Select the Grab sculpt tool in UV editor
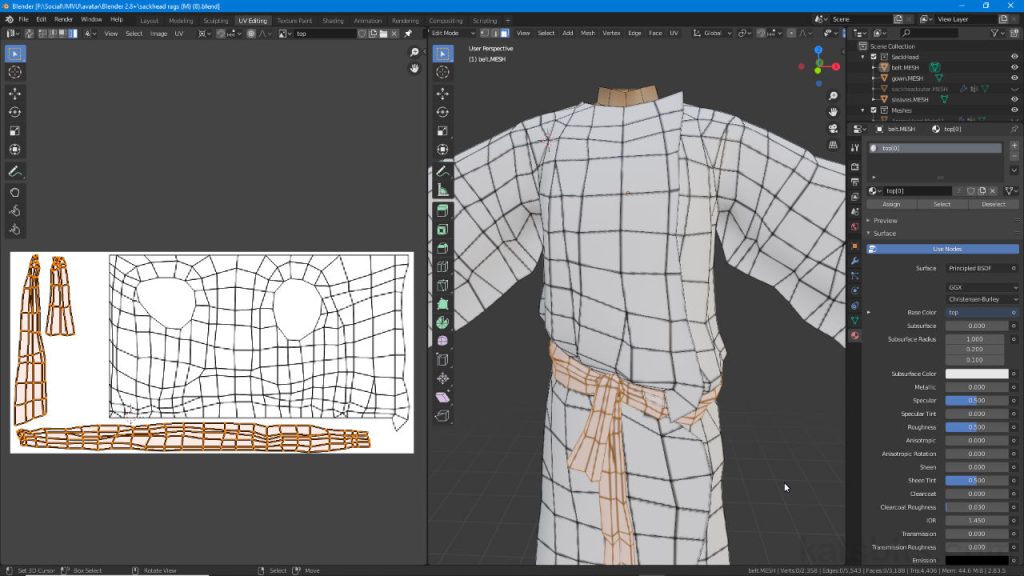The width and height of the screenshot is (1024, 576). click(15, 192)
